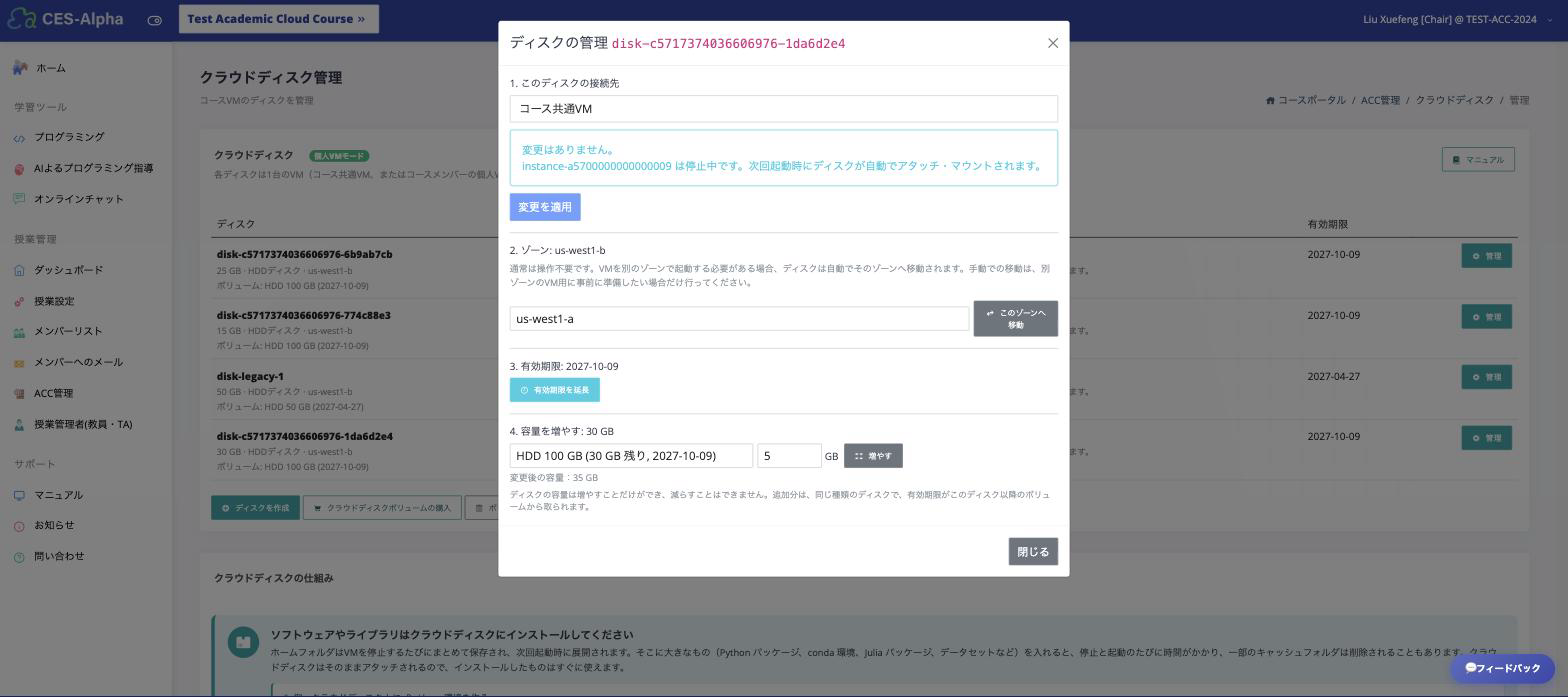This screenshot has height=697, width=1568.
Task: Click 管理 button for disk-legacy-1
Action: pyautogui.click(x=1486, y=377)
